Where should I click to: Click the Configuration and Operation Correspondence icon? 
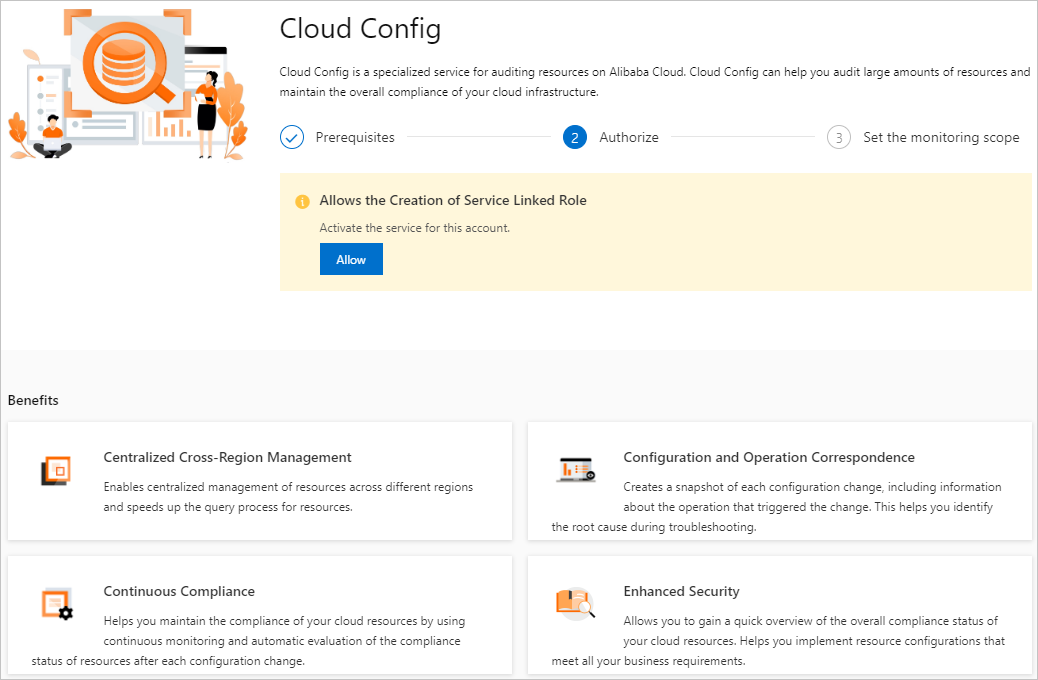(x=575, y=470)
